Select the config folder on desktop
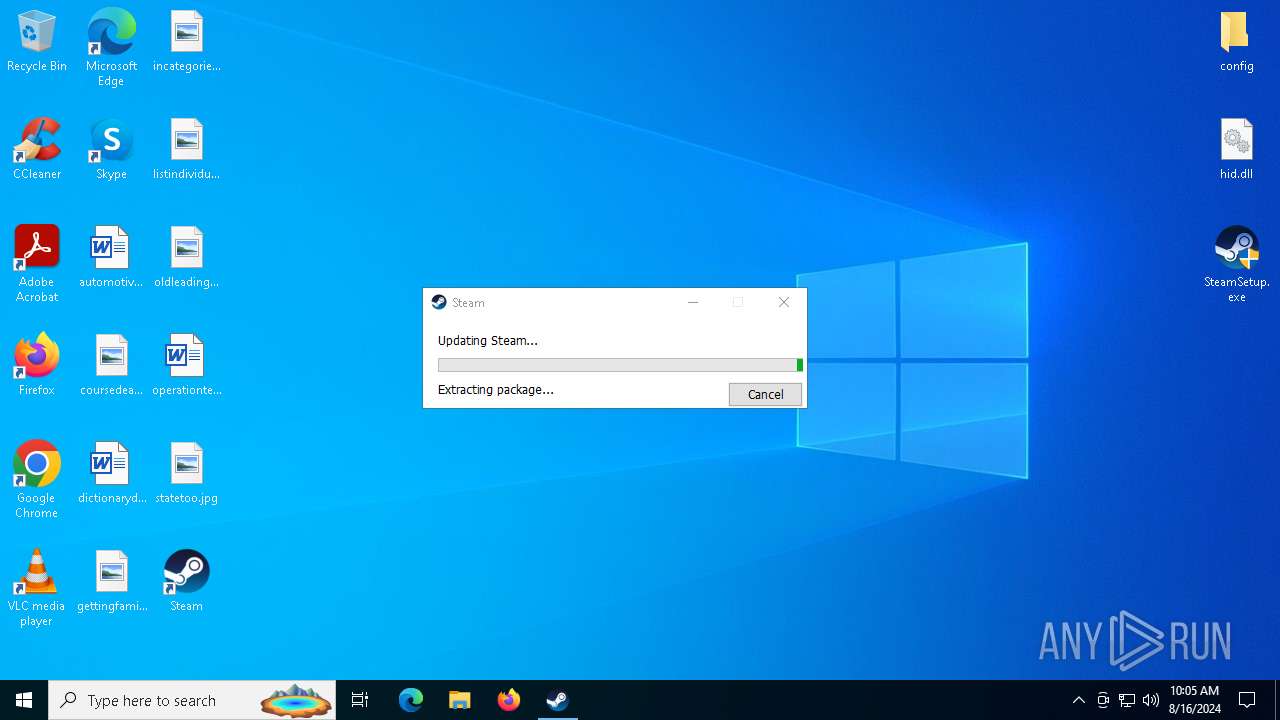1280x720 pixels. tap(1237, 42)
